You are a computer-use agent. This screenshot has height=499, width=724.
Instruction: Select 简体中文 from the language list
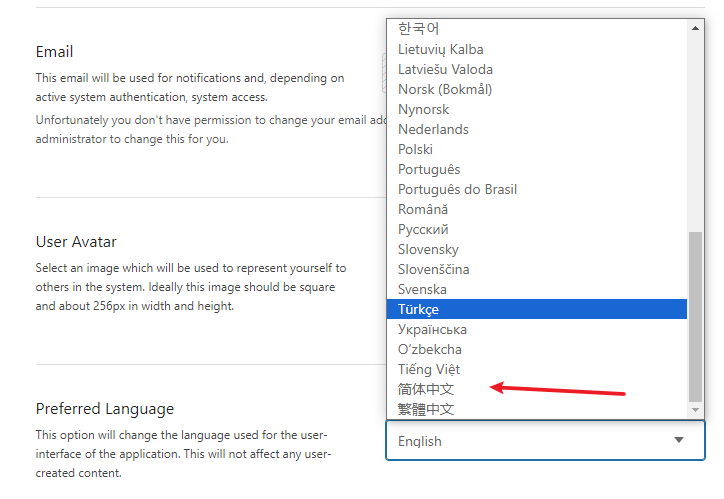click(426, 389)
